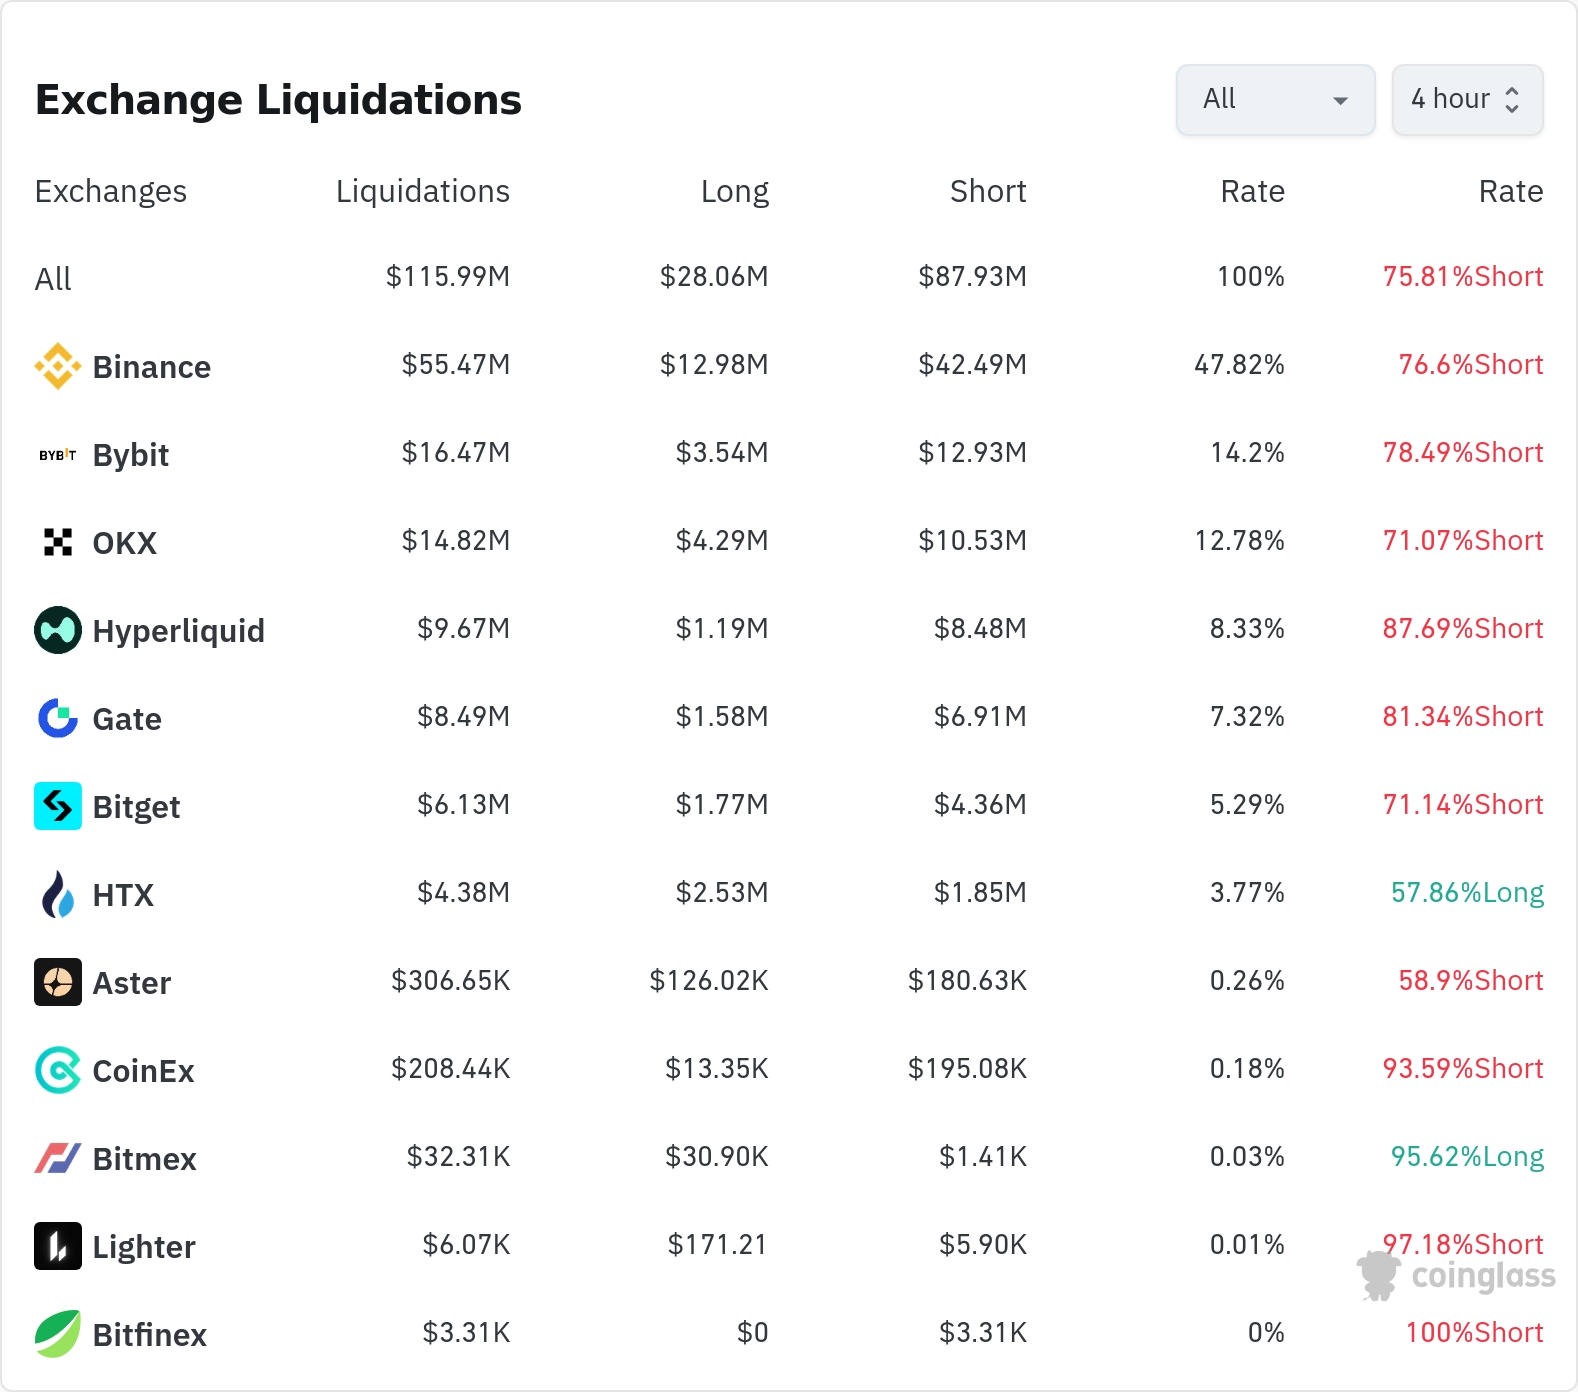Click the OKX checkered logo icon
Viewport: 1578px width, 1392px height.
click(58, 542)
